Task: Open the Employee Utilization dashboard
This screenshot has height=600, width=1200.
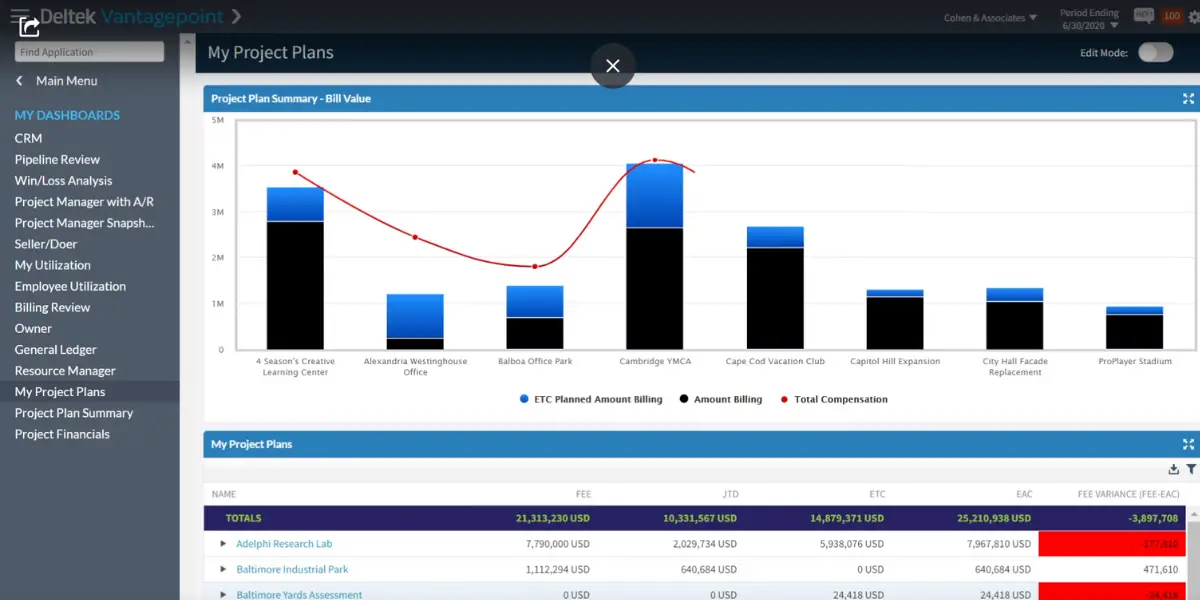Action: (x=70, y=286)
